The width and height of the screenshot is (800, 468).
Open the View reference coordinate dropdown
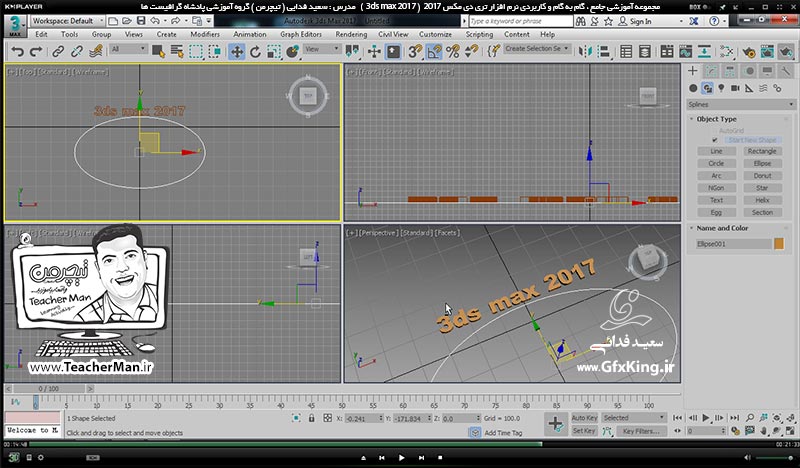click(322, 49)
